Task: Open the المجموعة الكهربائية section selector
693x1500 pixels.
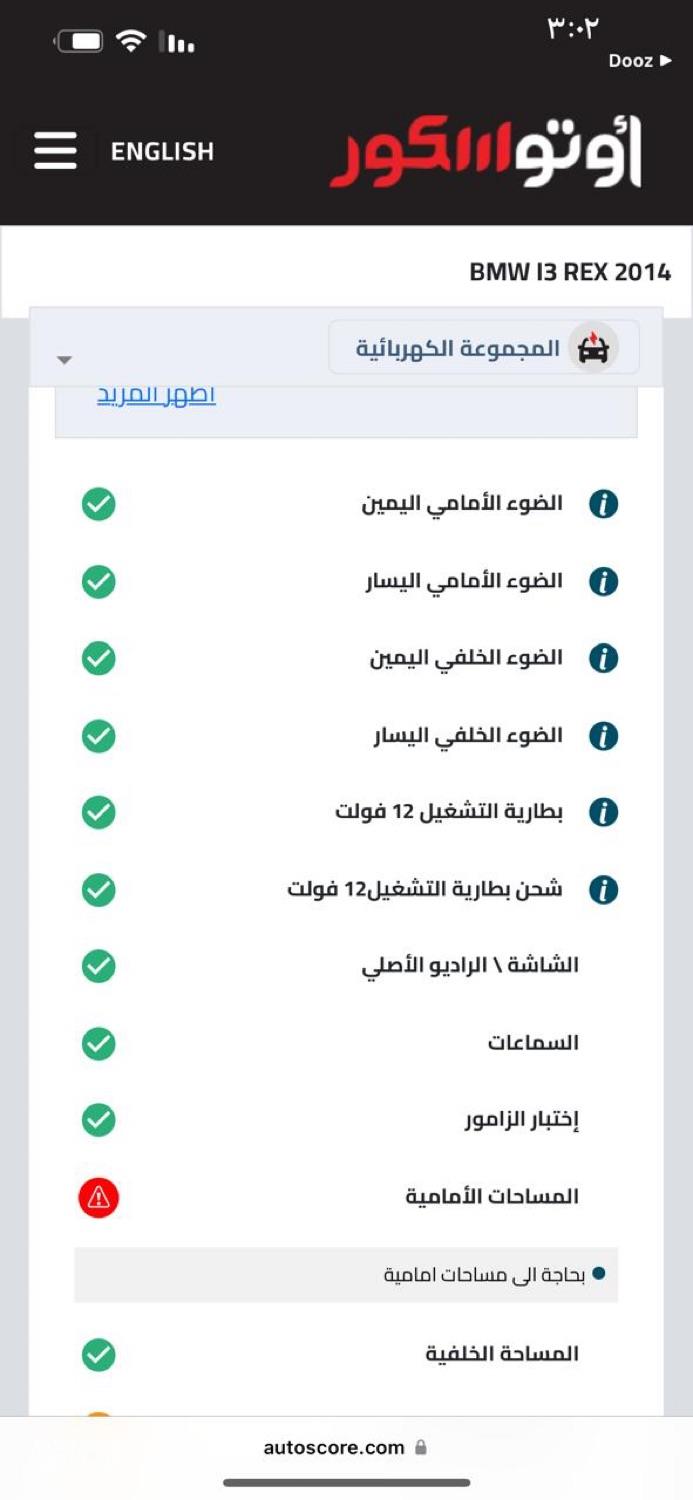Action: click(483, 348)
